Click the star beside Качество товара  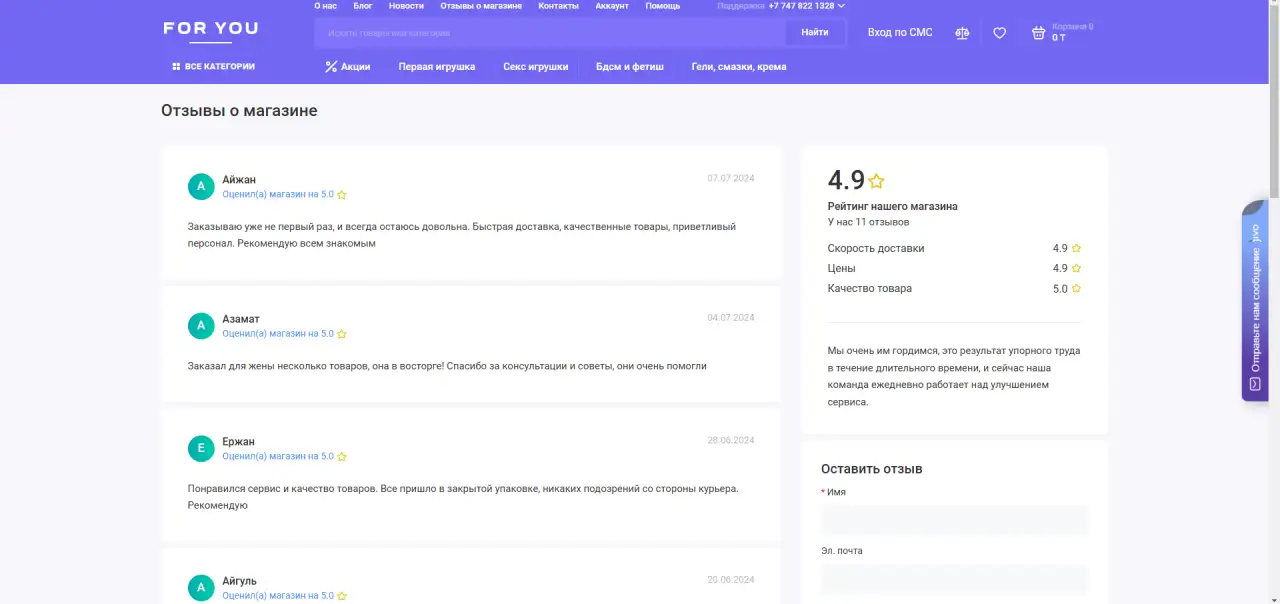pyautogui.click(x=1074, y=288)
